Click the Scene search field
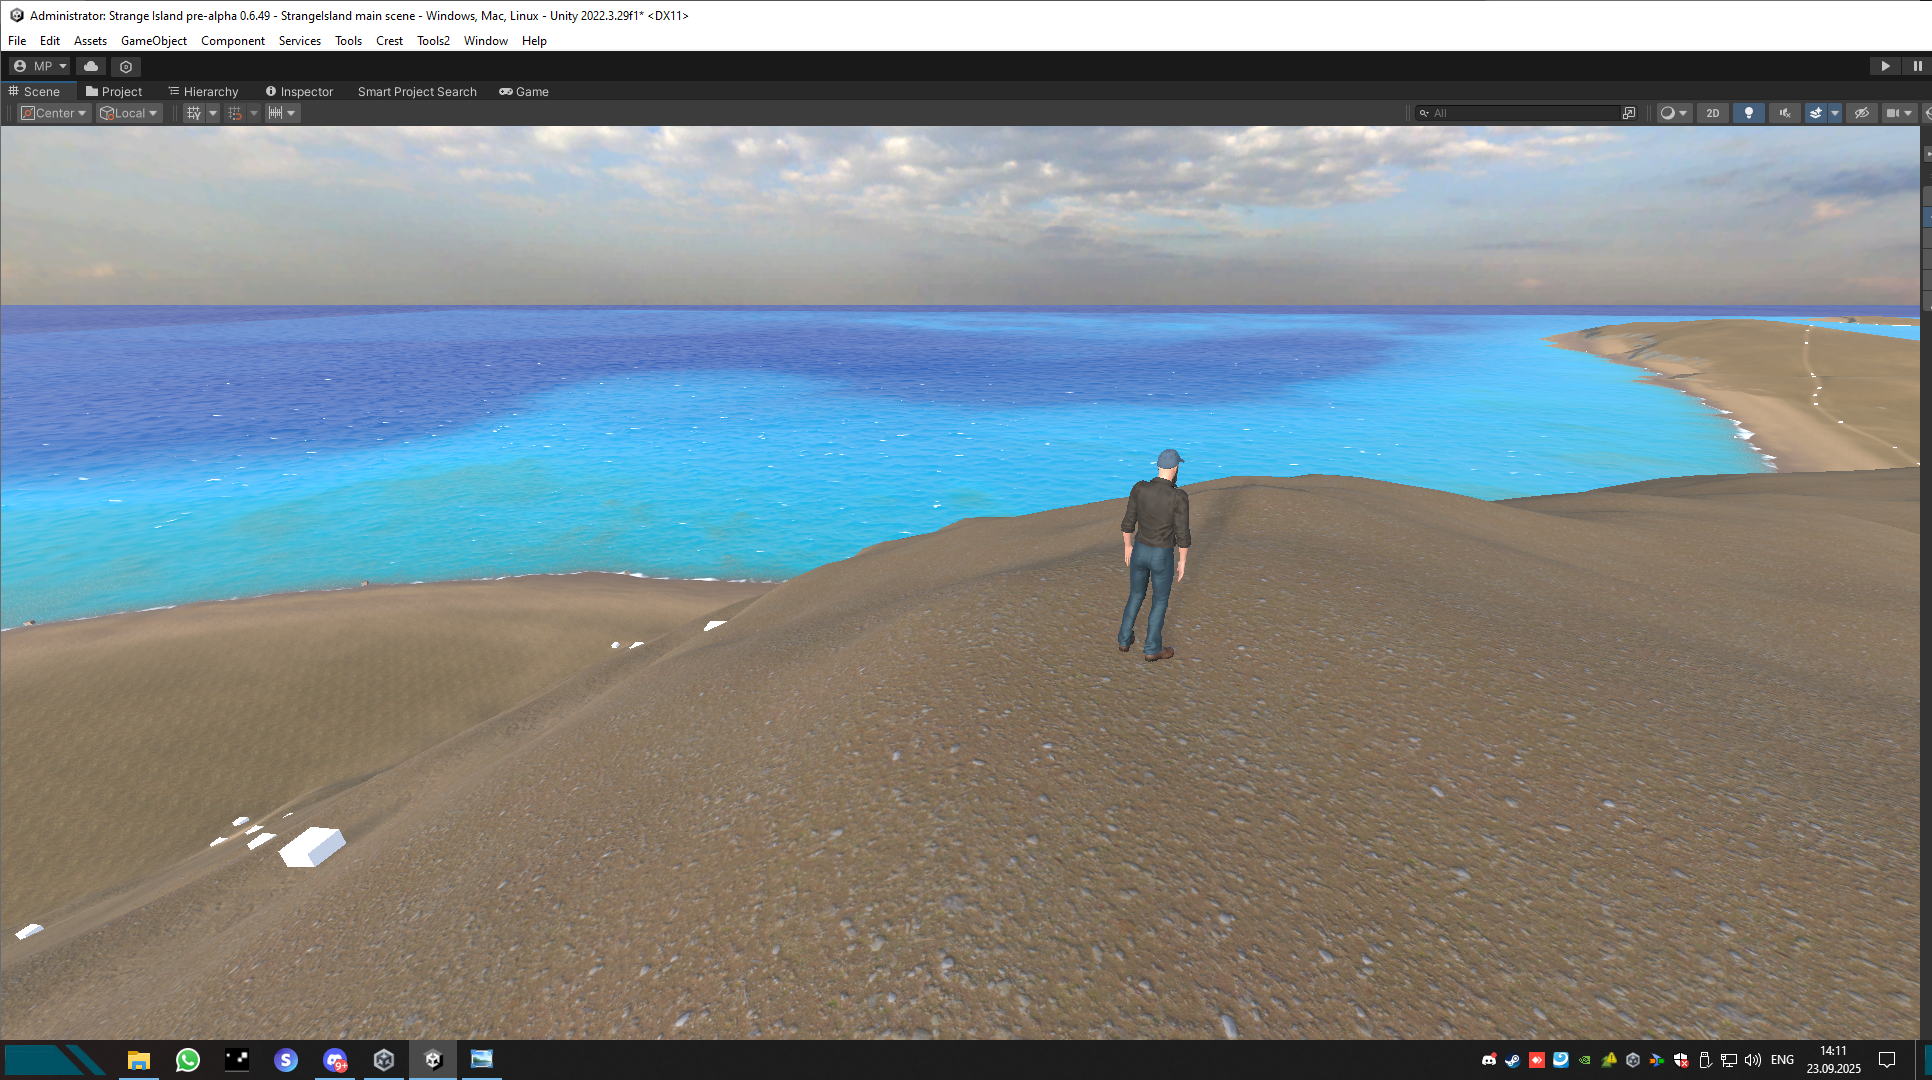This screenshot has width=1932, height=1080. point(1520,113)
